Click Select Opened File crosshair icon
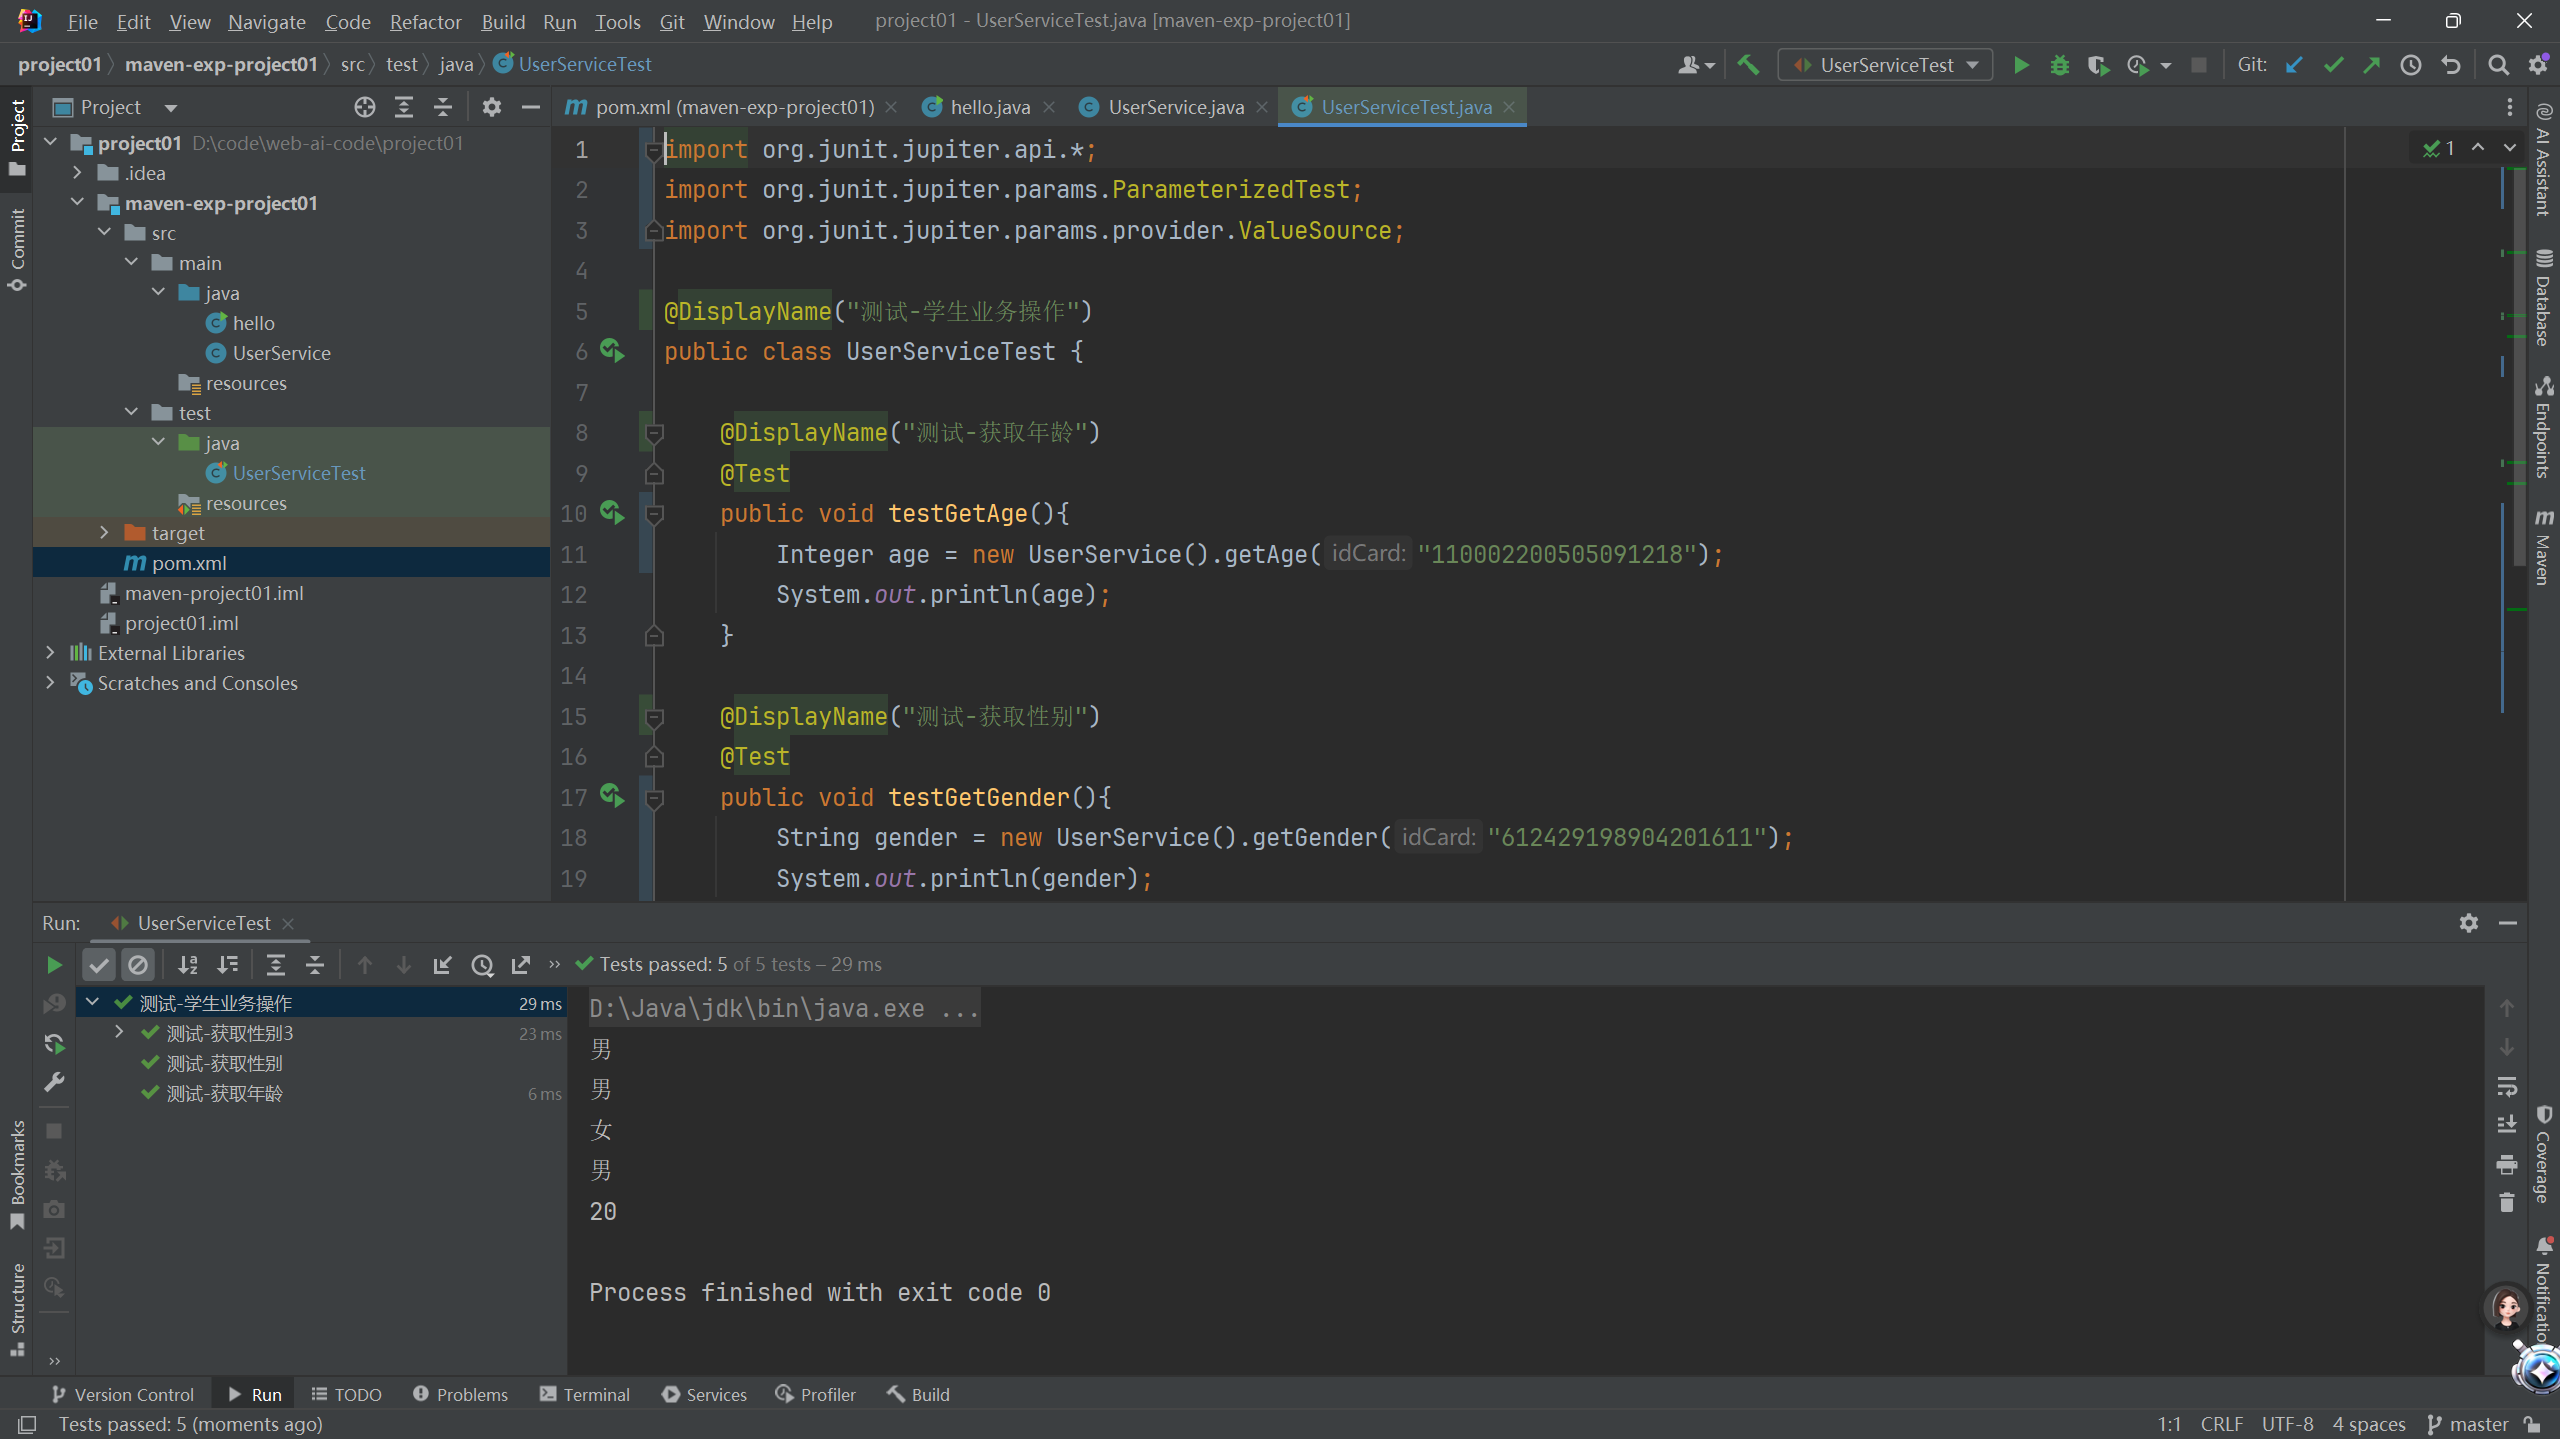 (x=364, y=107)
